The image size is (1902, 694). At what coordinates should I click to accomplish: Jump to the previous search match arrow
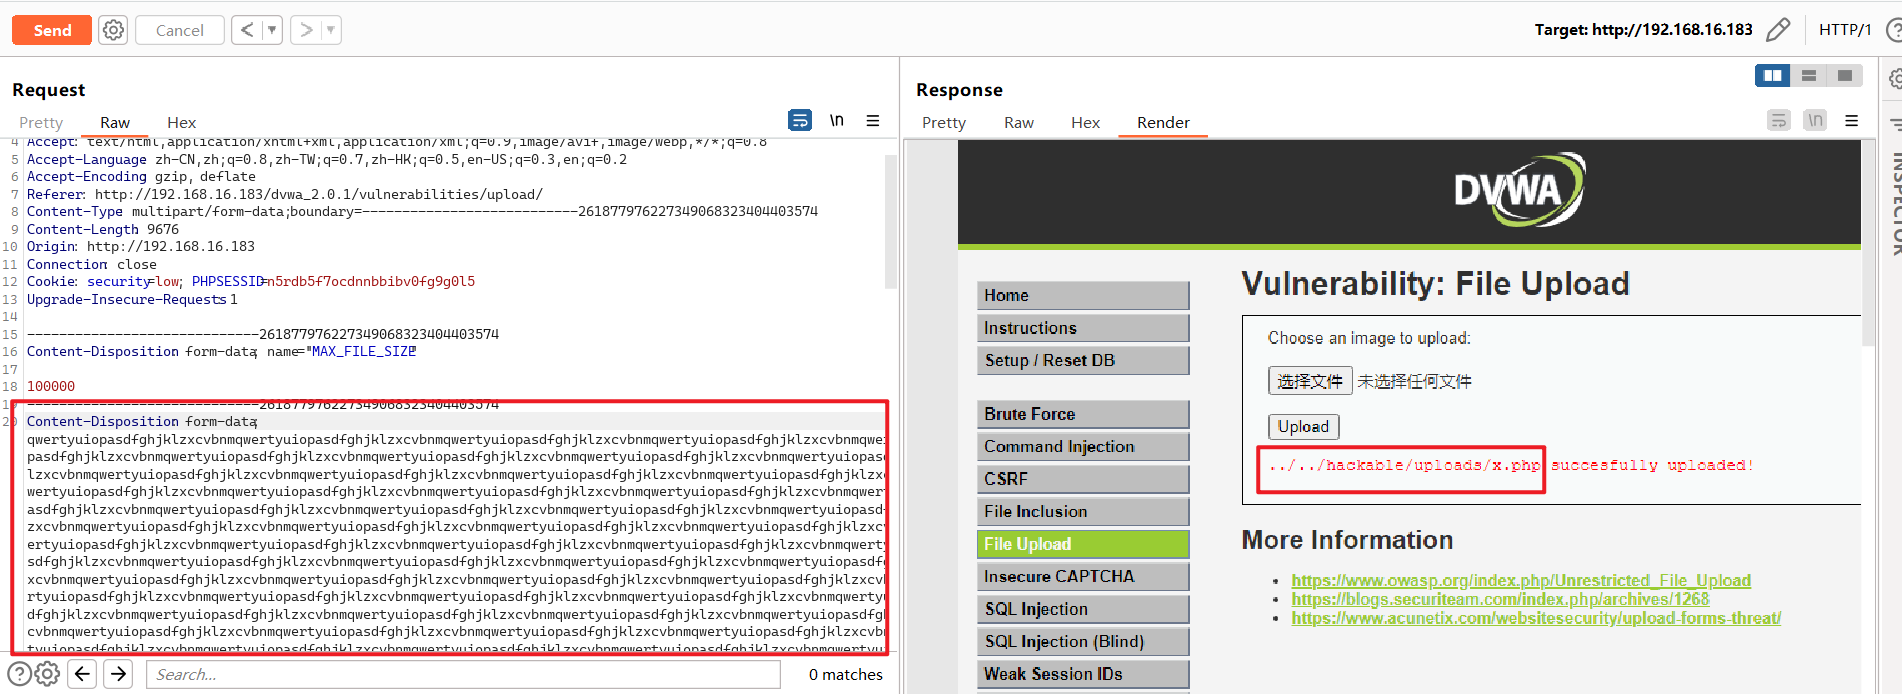click(x=83, y=674)
